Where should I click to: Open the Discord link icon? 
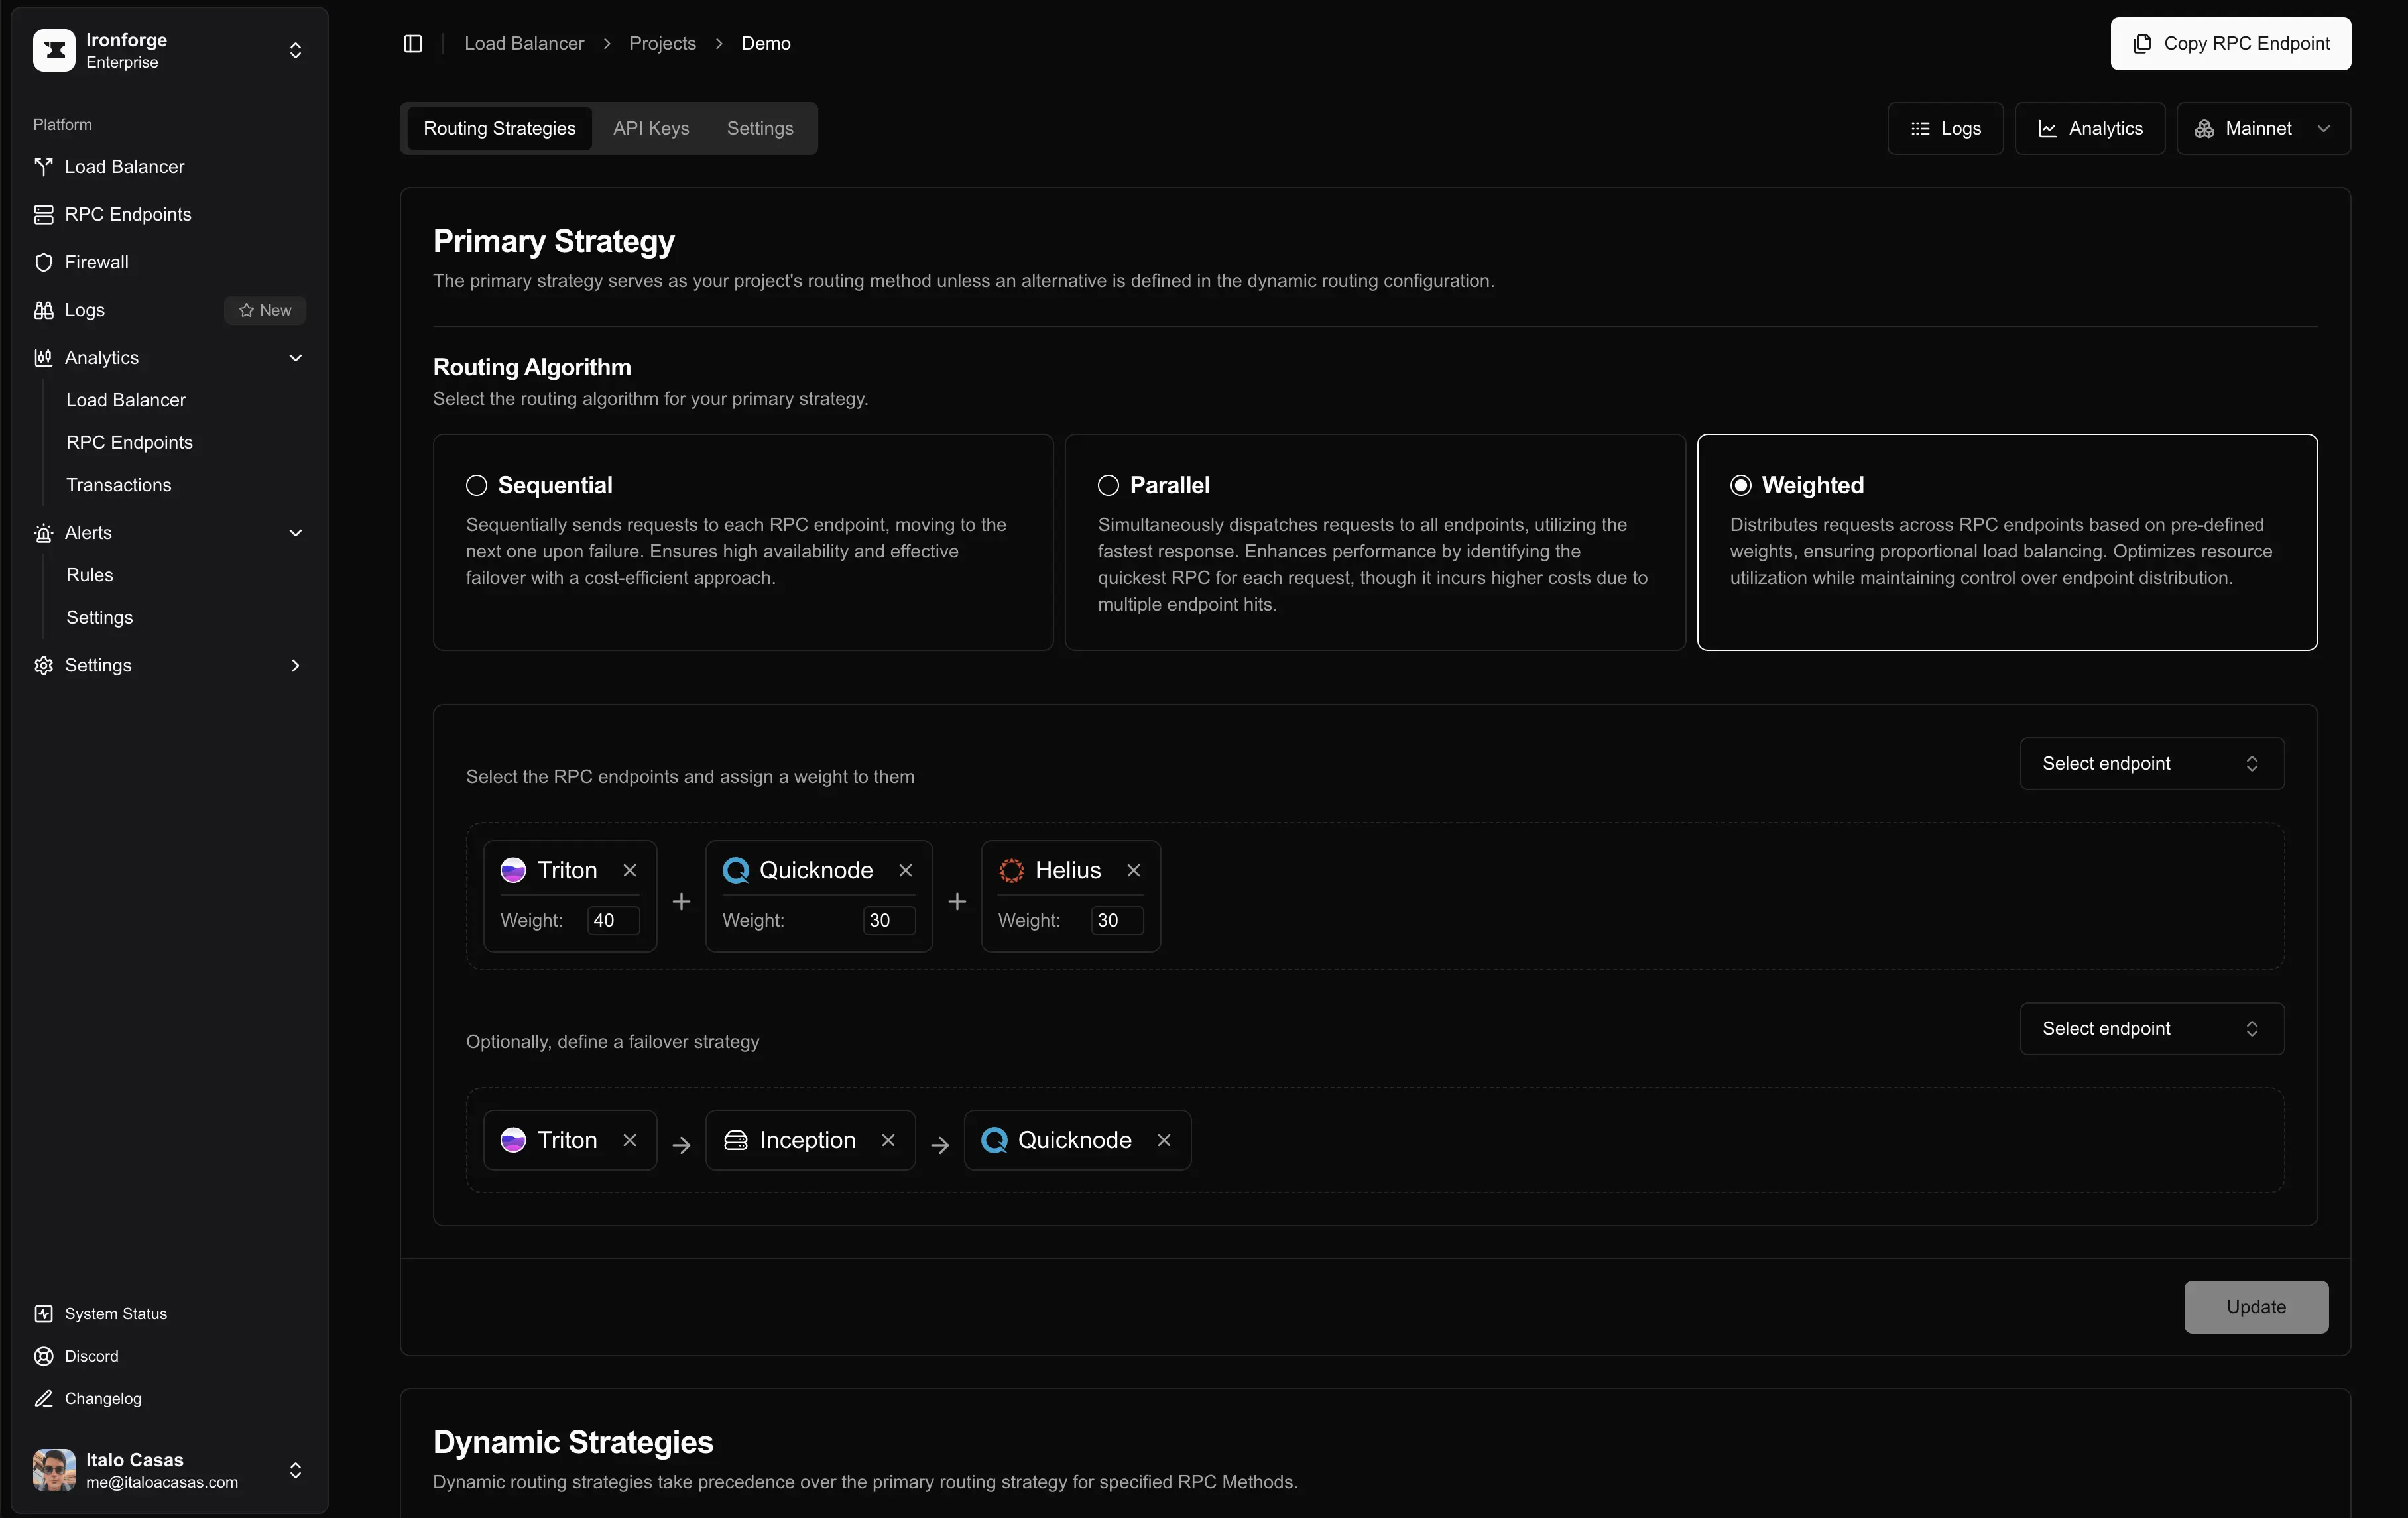(43, 1356)
